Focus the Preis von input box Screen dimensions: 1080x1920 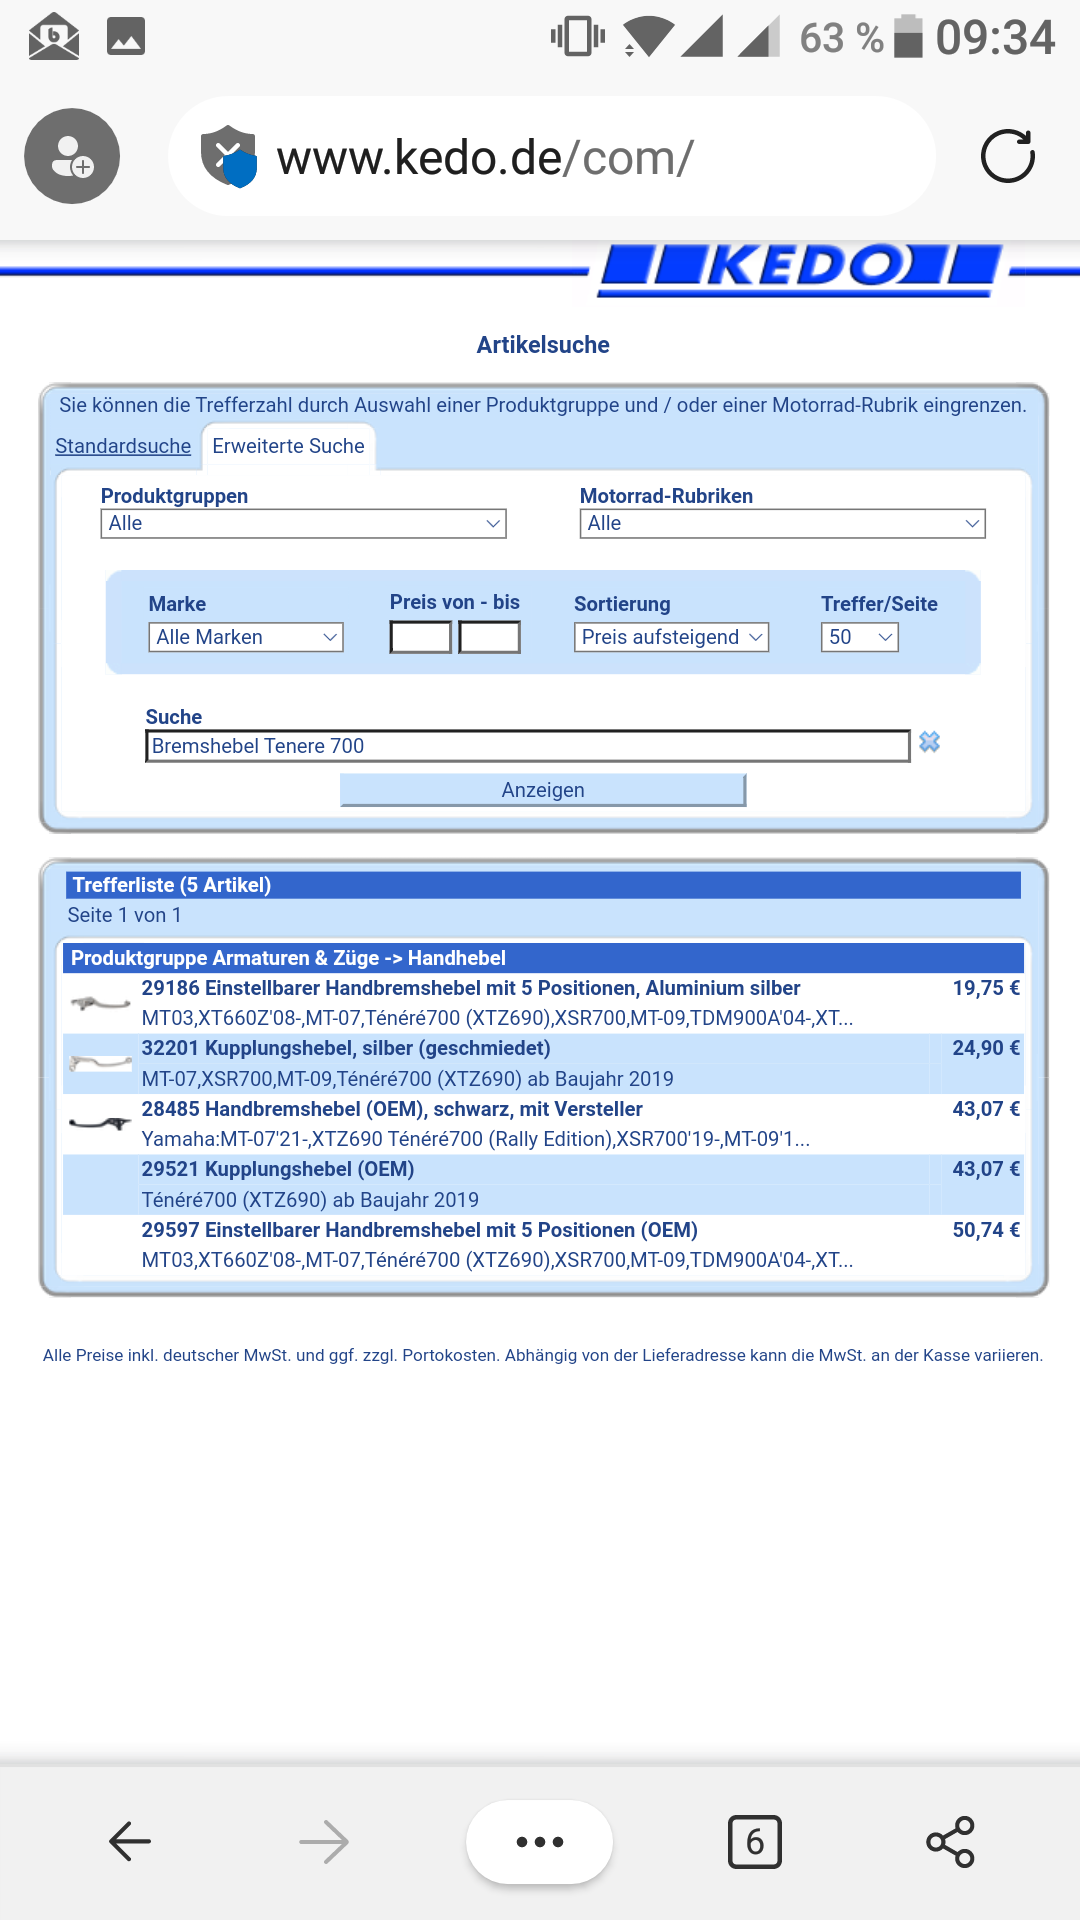point(421,637)
